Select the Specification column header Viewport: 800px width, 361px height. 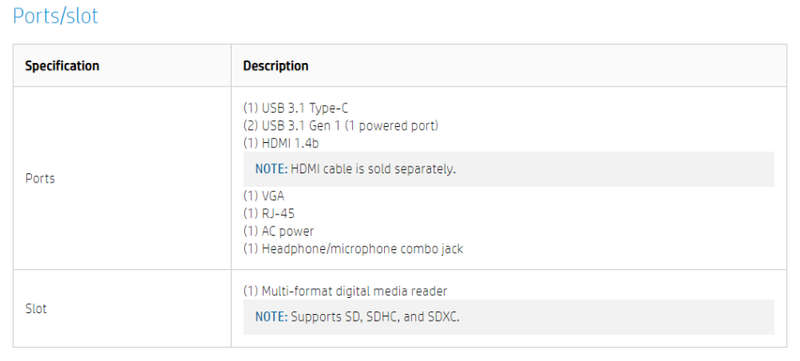[x=62, y=66]
